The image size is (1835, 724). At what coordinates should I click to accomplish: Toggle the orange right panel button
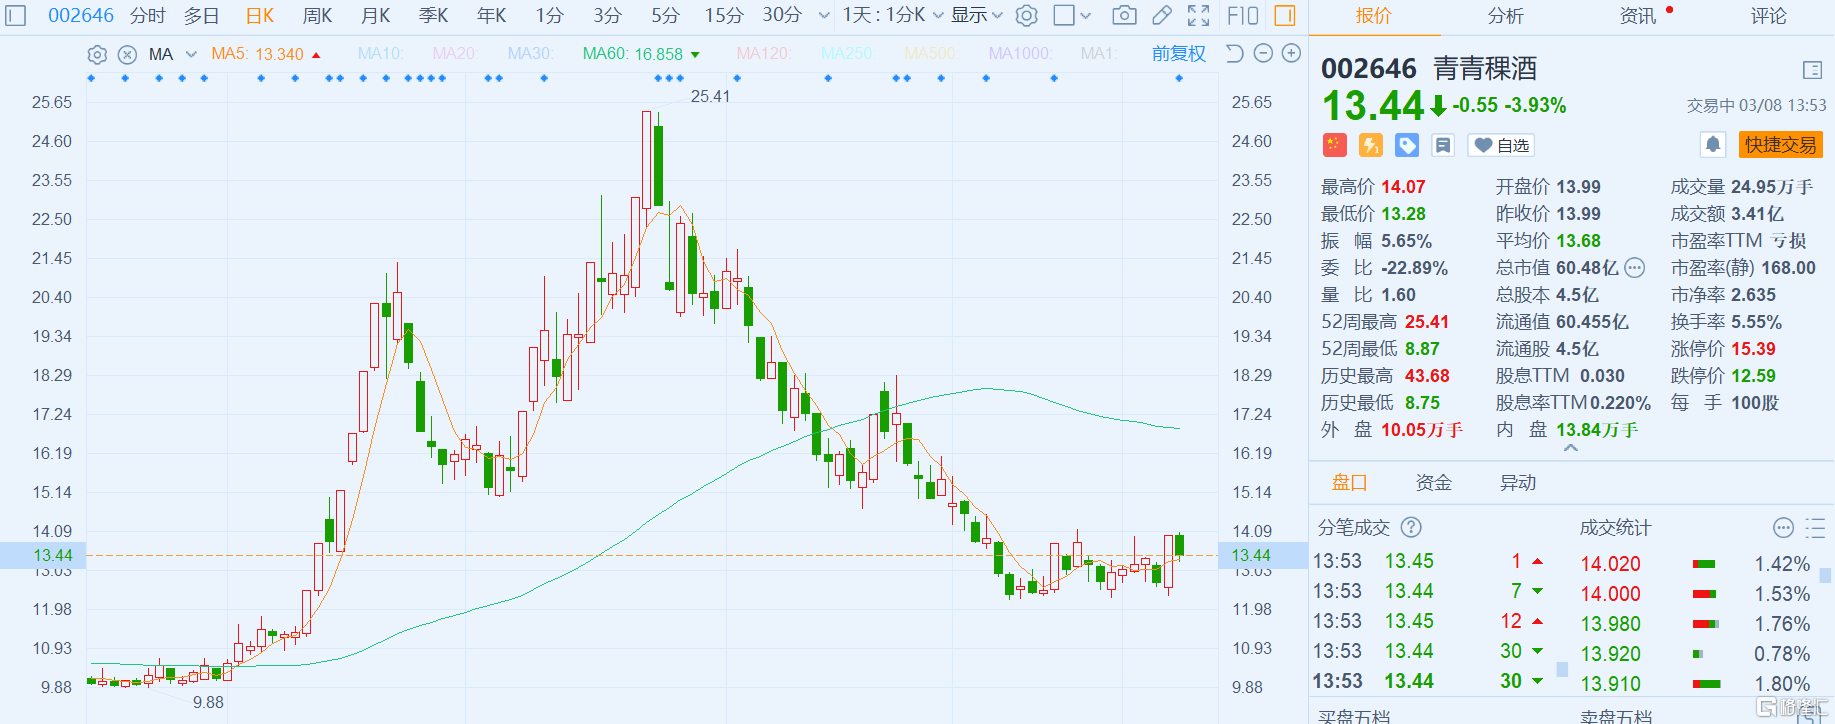[1285, 15]
